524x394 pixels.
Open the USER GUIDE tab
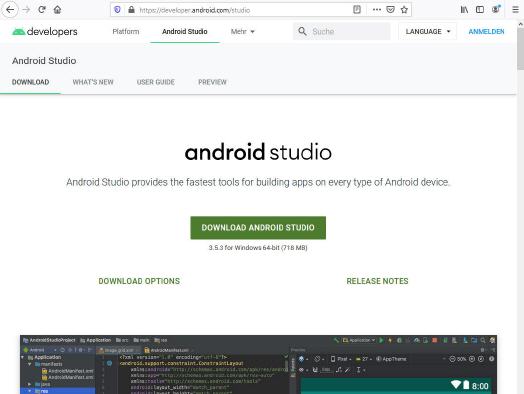click(x=156, y=82)
